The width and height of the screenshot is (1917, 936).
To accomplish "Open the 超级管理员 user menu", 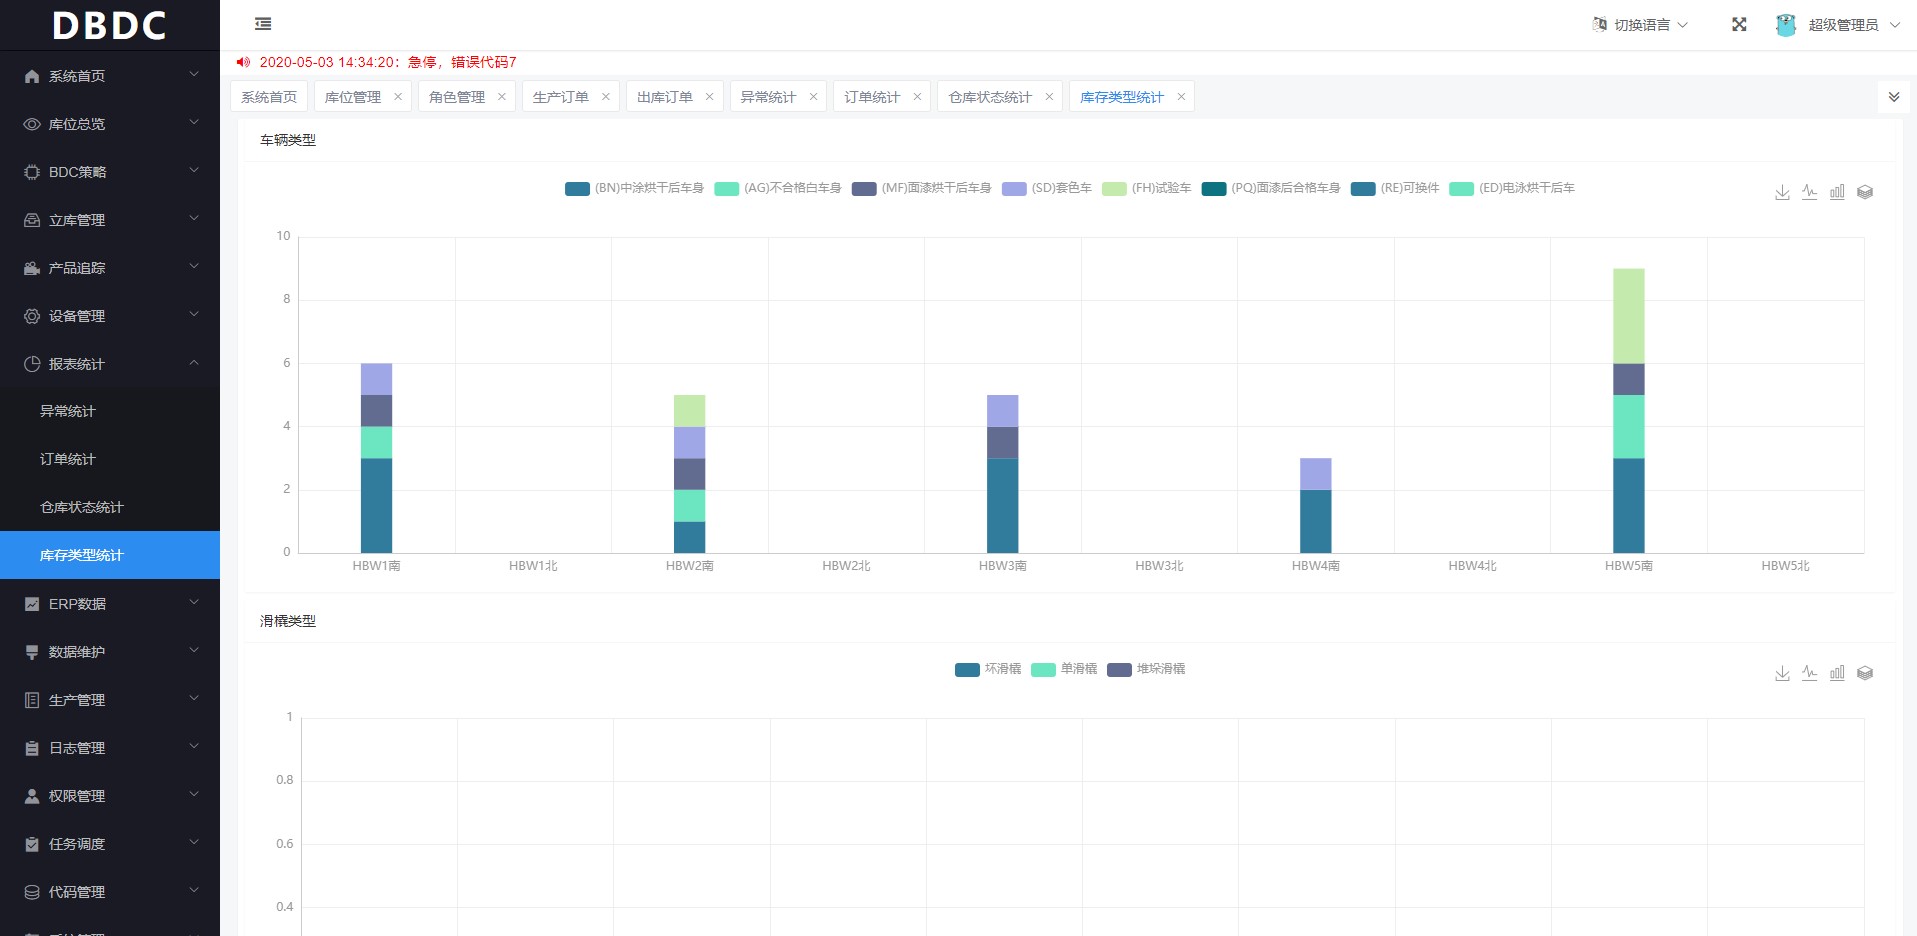I will point(1840,25).
